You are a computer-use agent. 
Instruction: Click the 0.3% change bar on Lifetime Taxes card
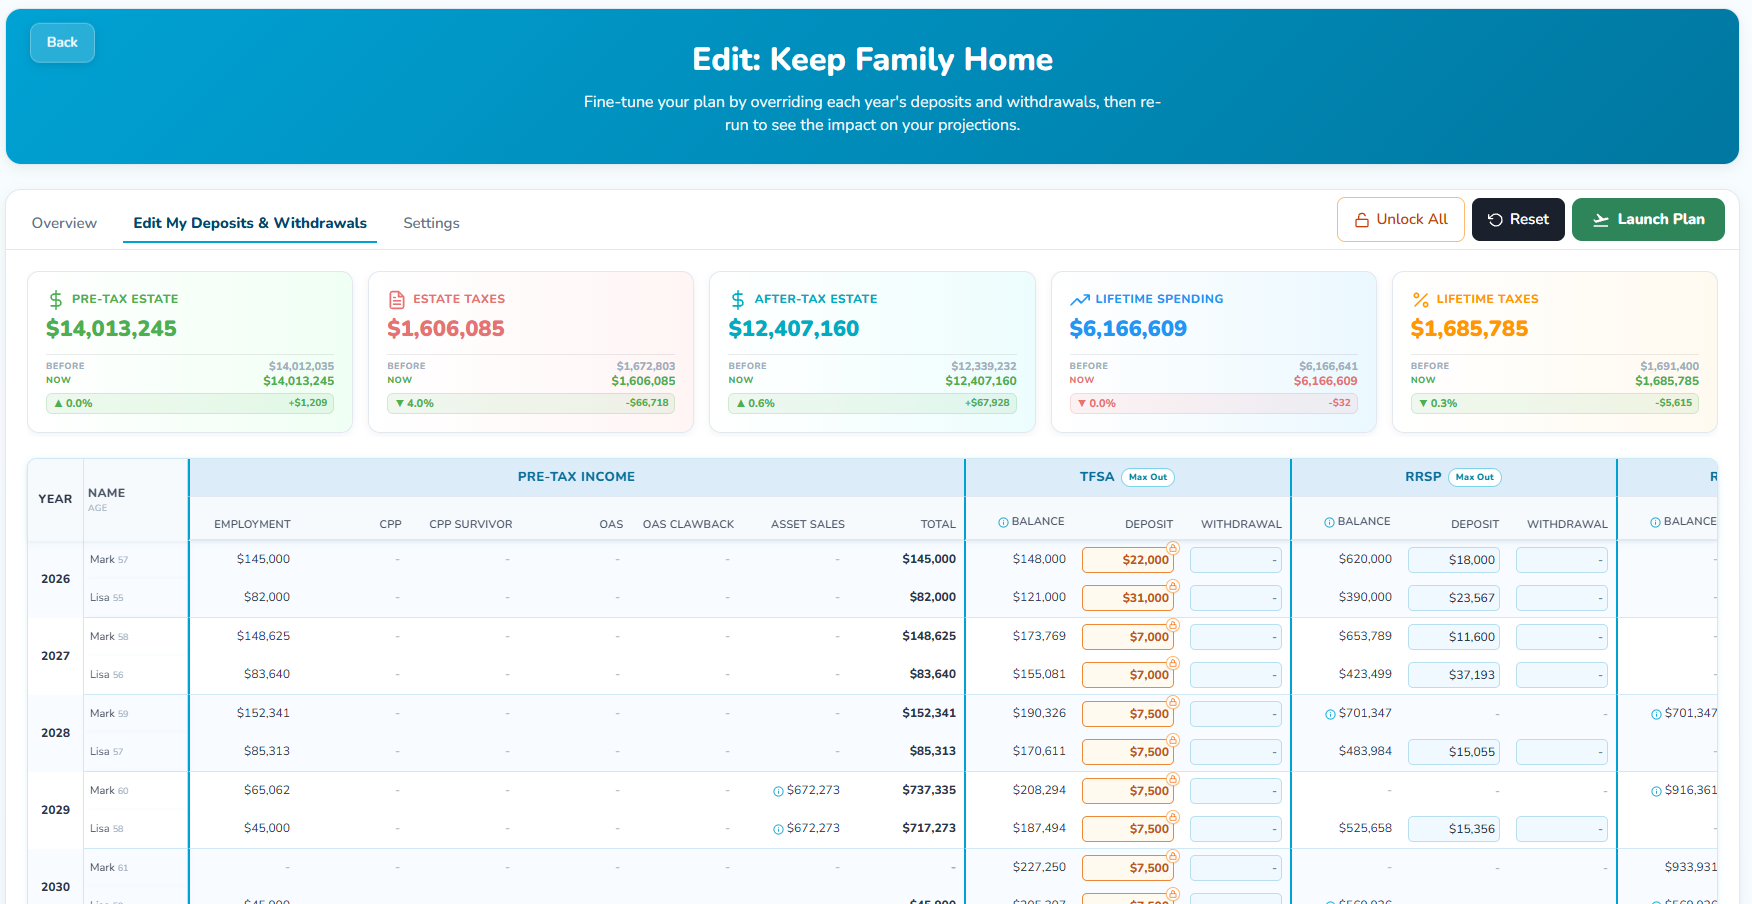[1554, 403]
